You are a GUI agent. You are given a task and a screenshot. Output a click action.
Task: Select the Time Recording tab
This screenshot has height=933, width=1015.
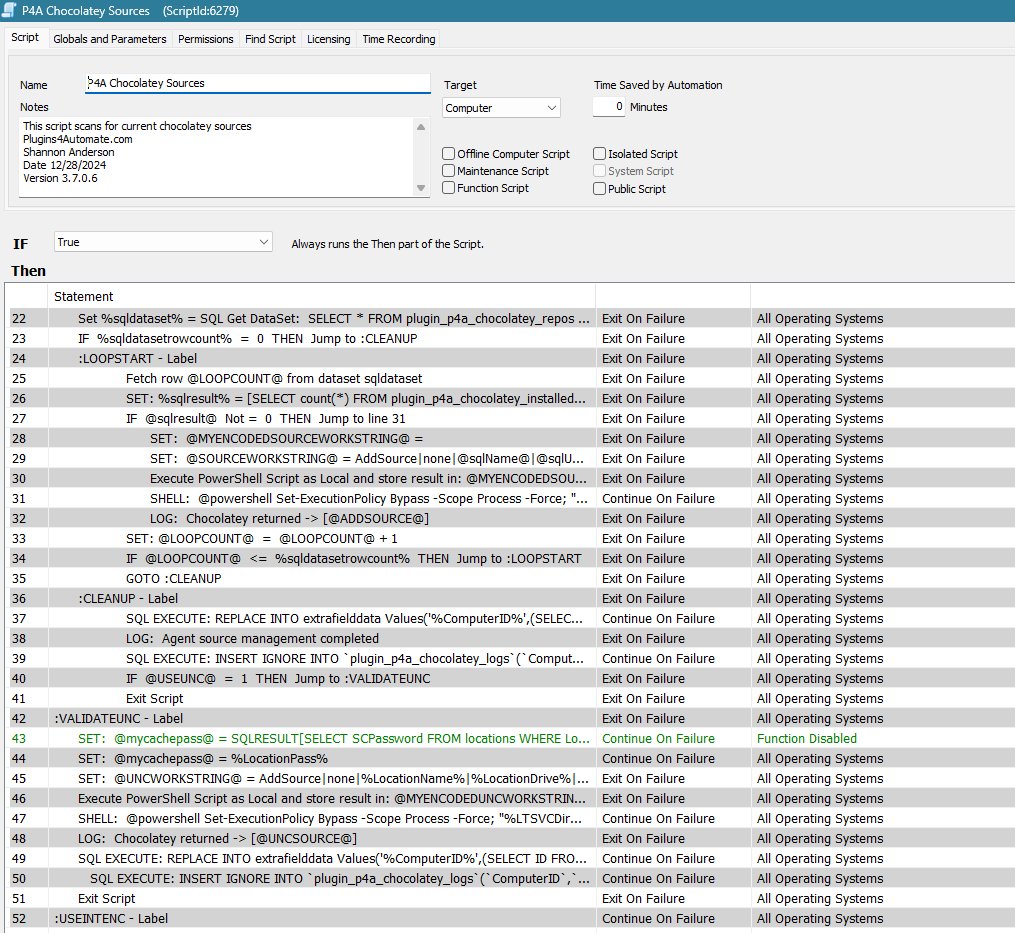(398, 39)
